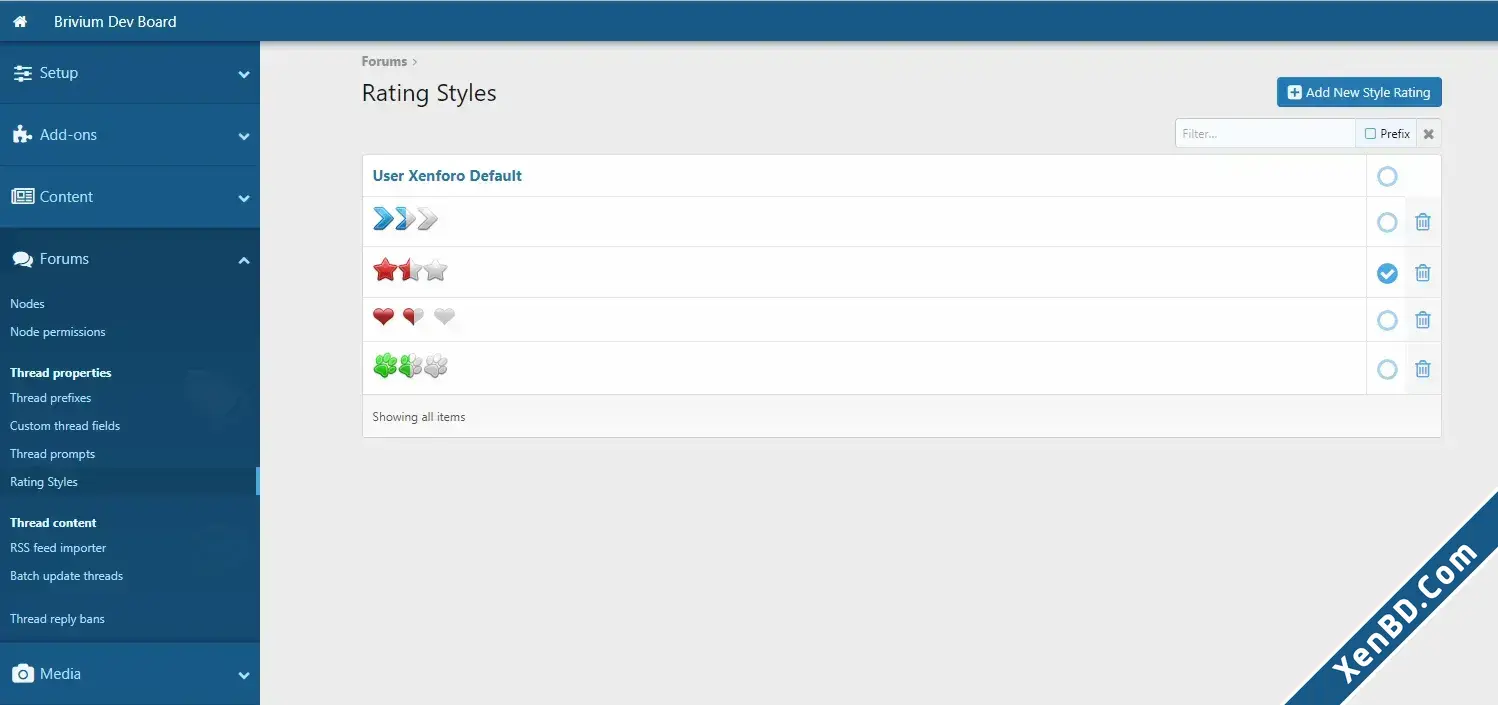This screenshot has width=1498, height=705.
Task: Select the hearts style radio button
Action: point(1387,320)
